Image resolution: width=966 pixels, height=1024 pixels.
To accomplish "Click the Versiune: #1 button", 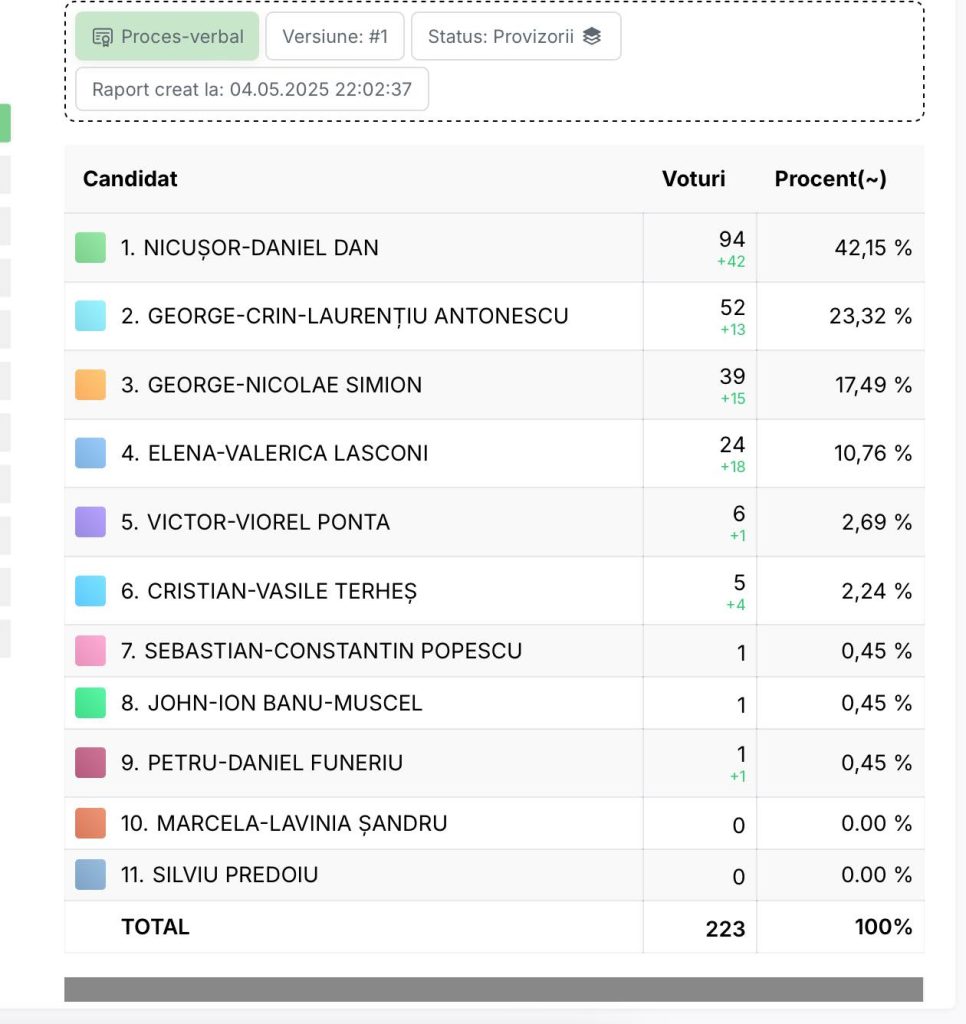I will click(x=335, y=36).
